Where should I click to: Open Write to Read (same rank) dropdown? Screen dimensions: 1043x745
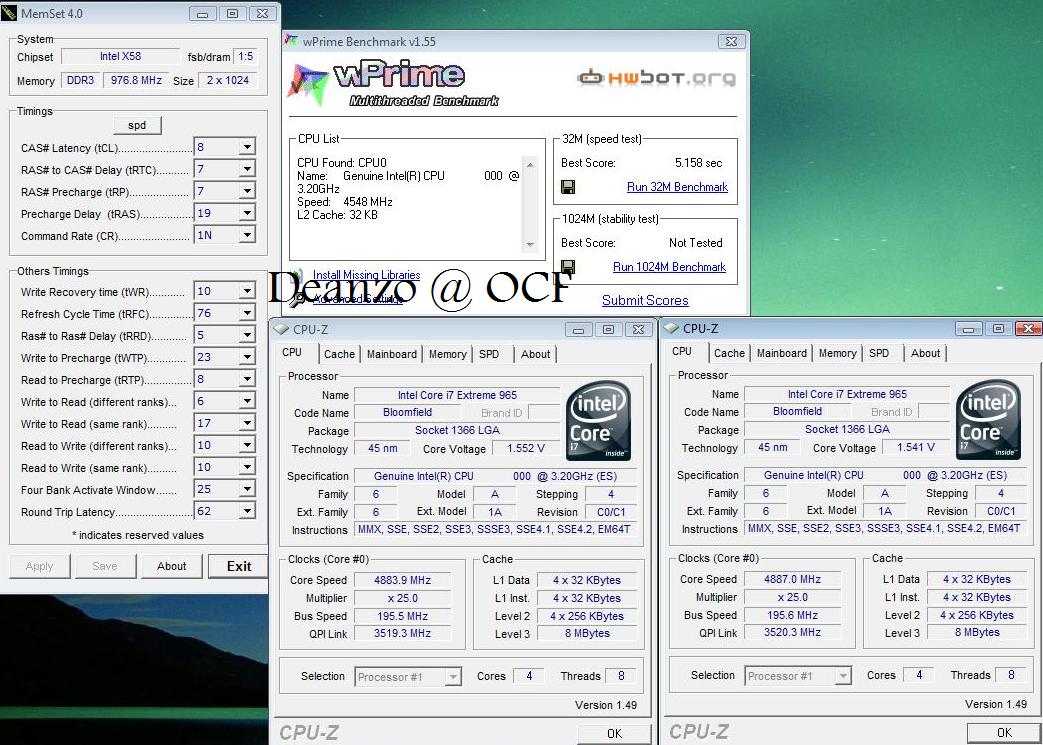pos(247,423)
